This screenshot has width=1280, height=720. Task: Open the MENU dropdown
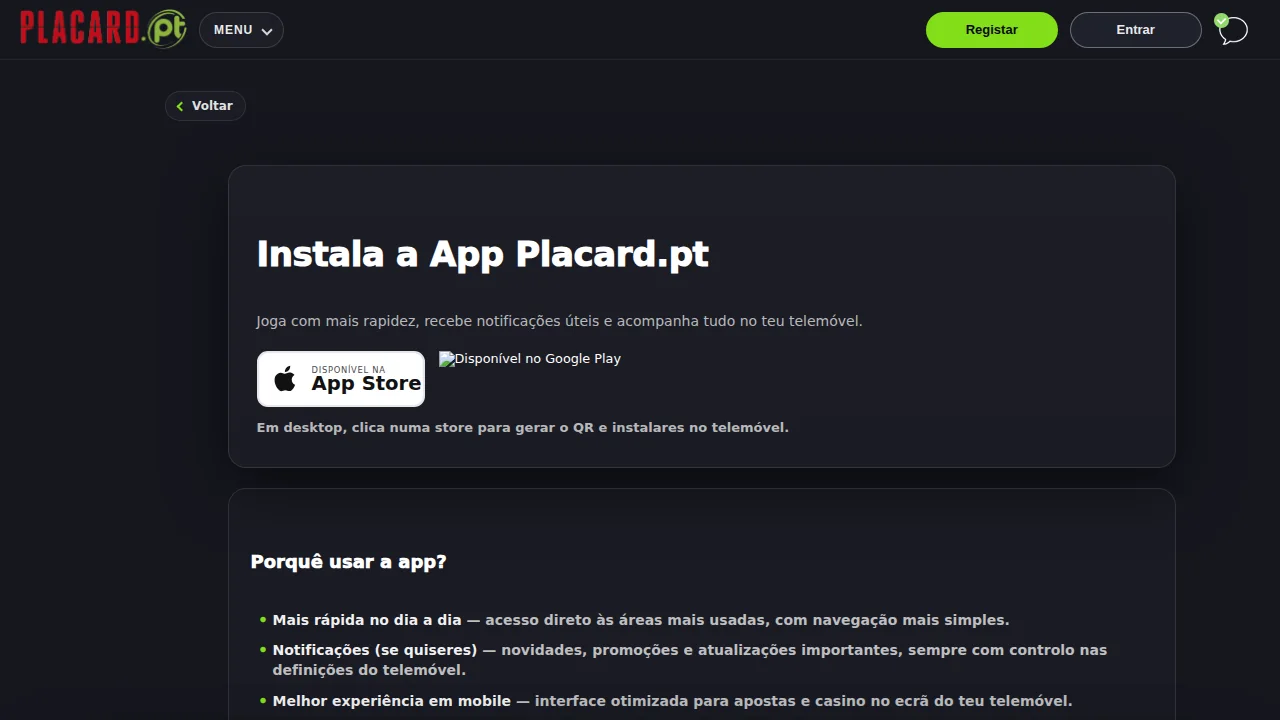pos(241,30)
